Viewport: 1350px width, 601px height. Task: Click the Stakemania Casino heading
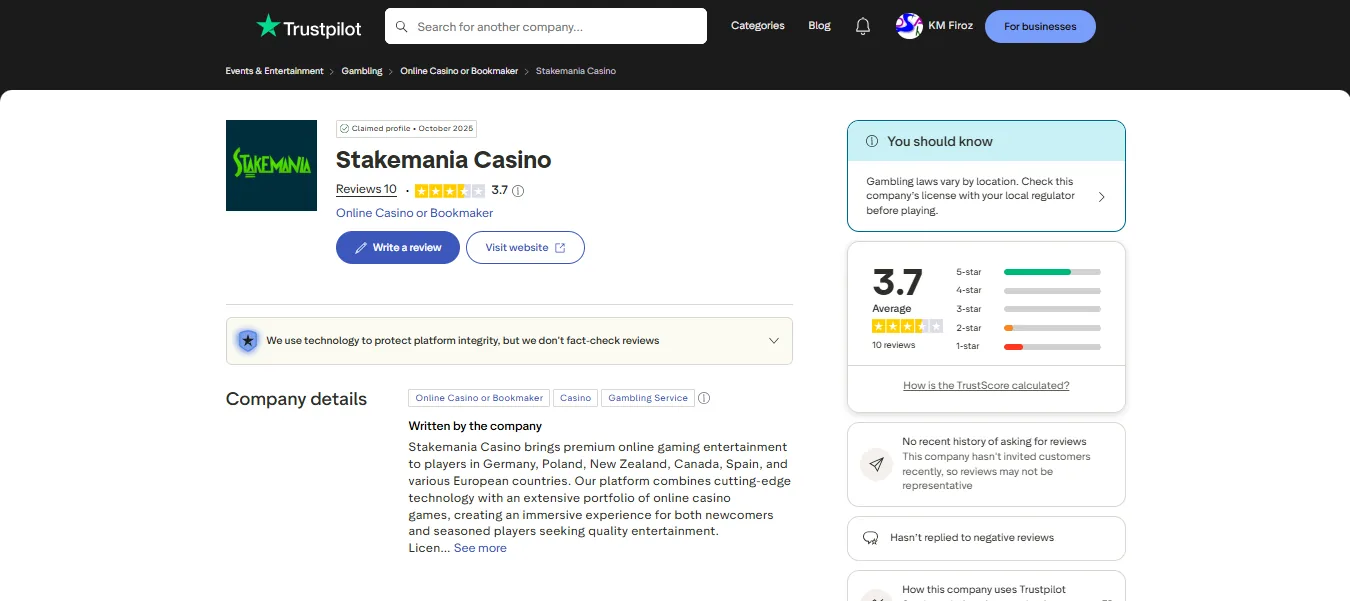click(444, 160)
